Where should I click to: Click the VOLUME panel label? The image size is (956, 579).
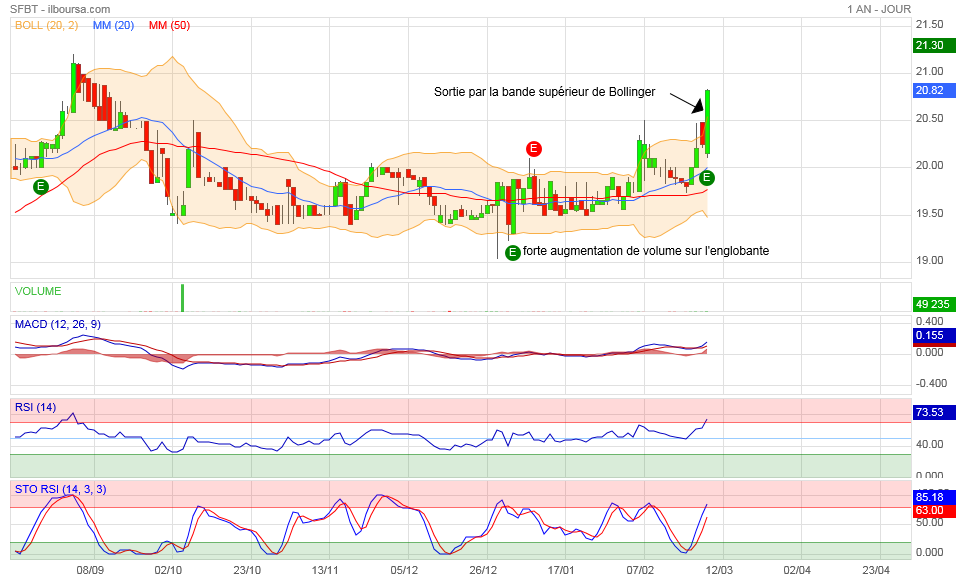coord(38,291)
